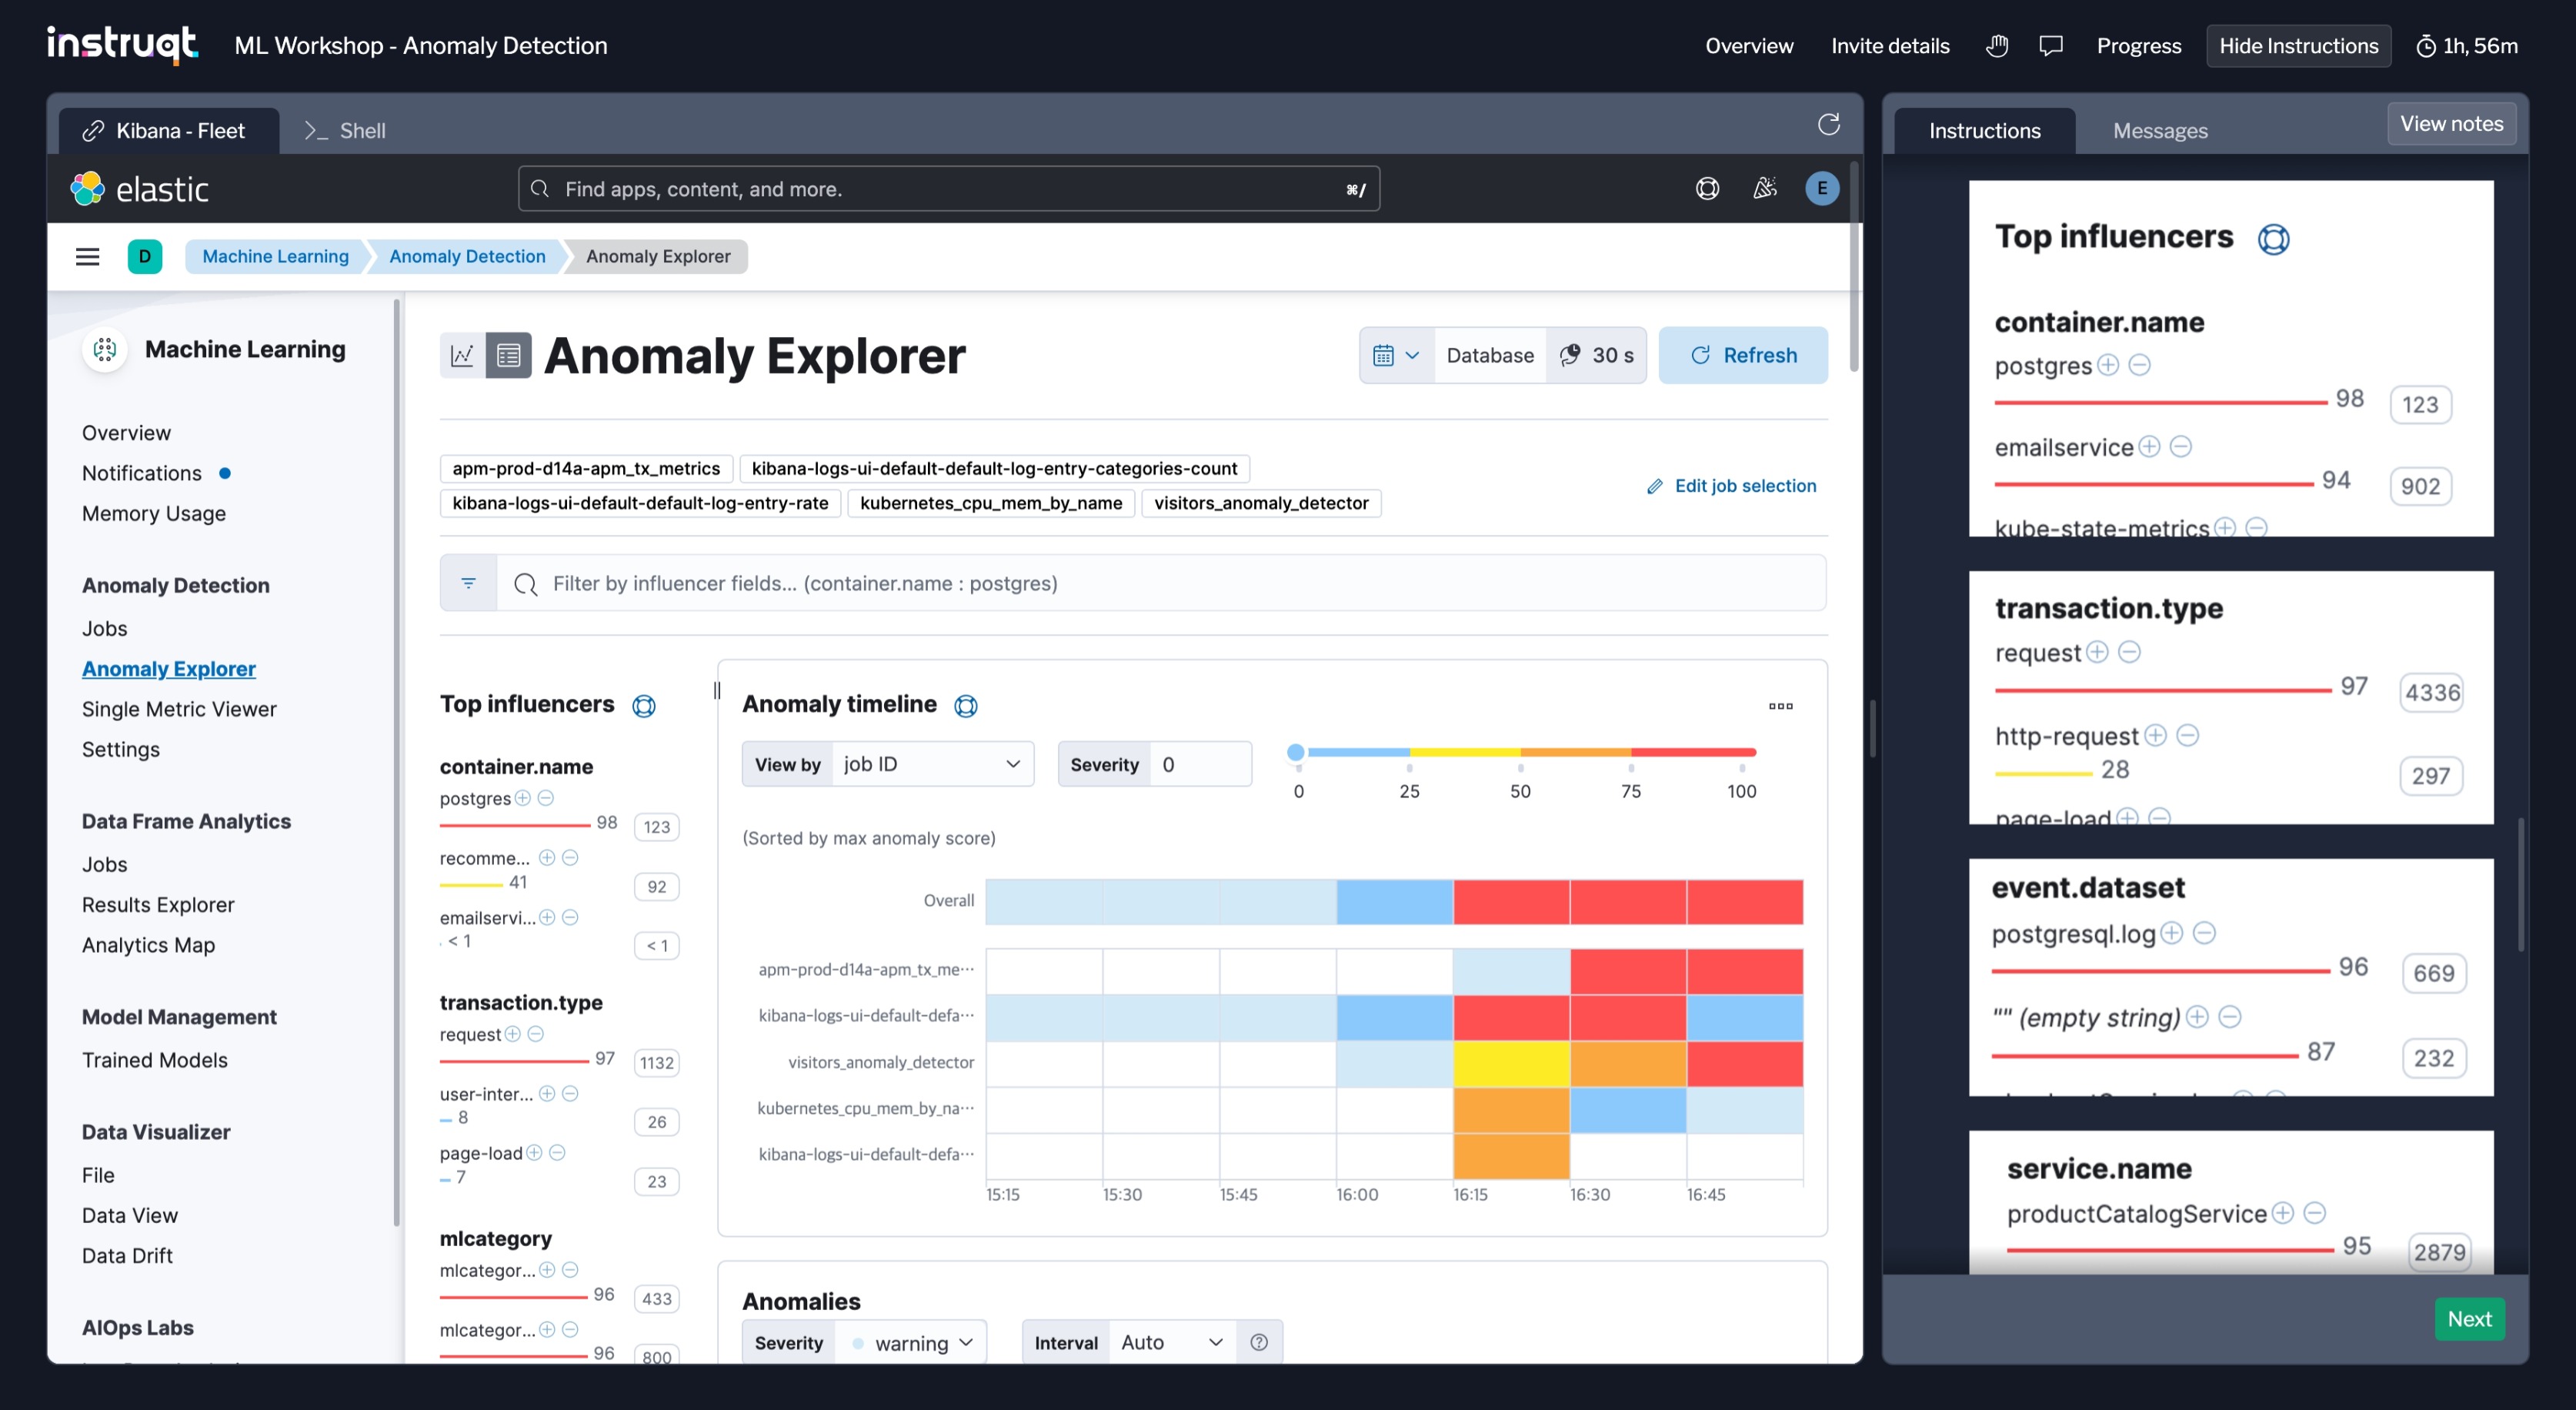Click the Severity number input field
The width and height of the screenshot is (2576, 1410).
pyautogui.click(x=1200, y=764)
